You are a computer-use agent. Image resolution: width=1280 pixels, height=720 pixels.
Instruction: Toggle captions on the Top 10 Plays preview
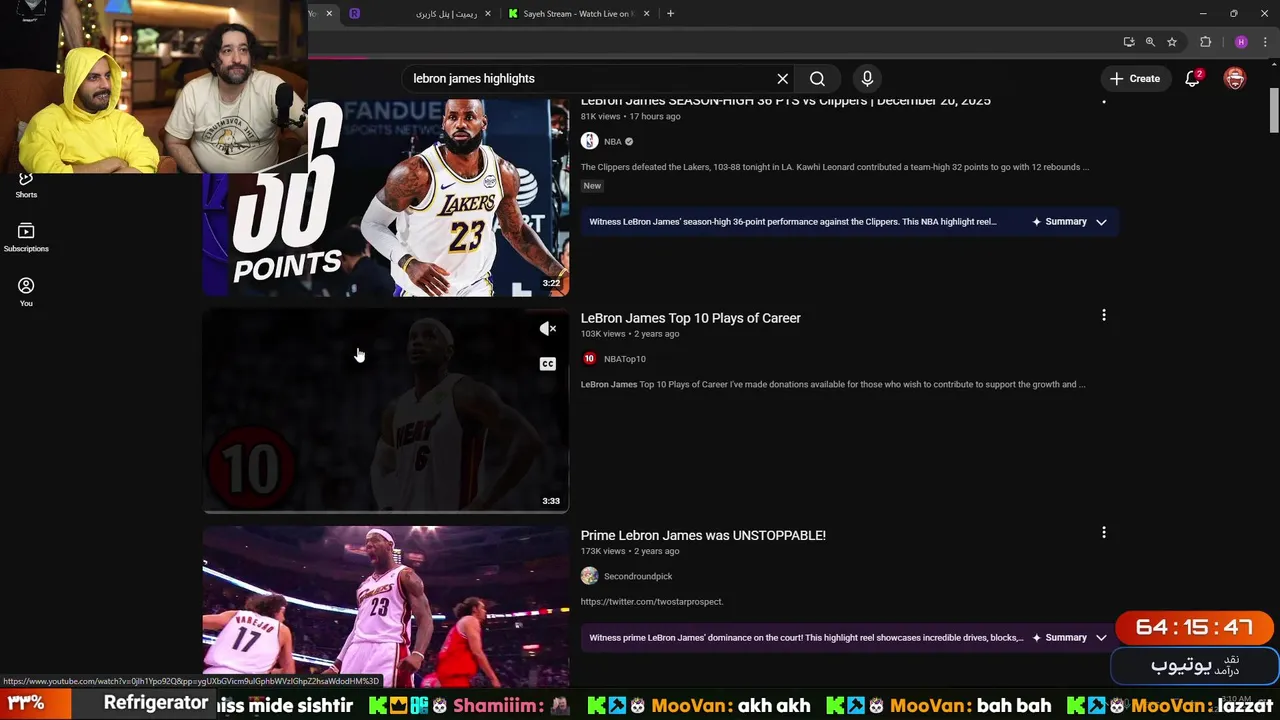(547, 364)
